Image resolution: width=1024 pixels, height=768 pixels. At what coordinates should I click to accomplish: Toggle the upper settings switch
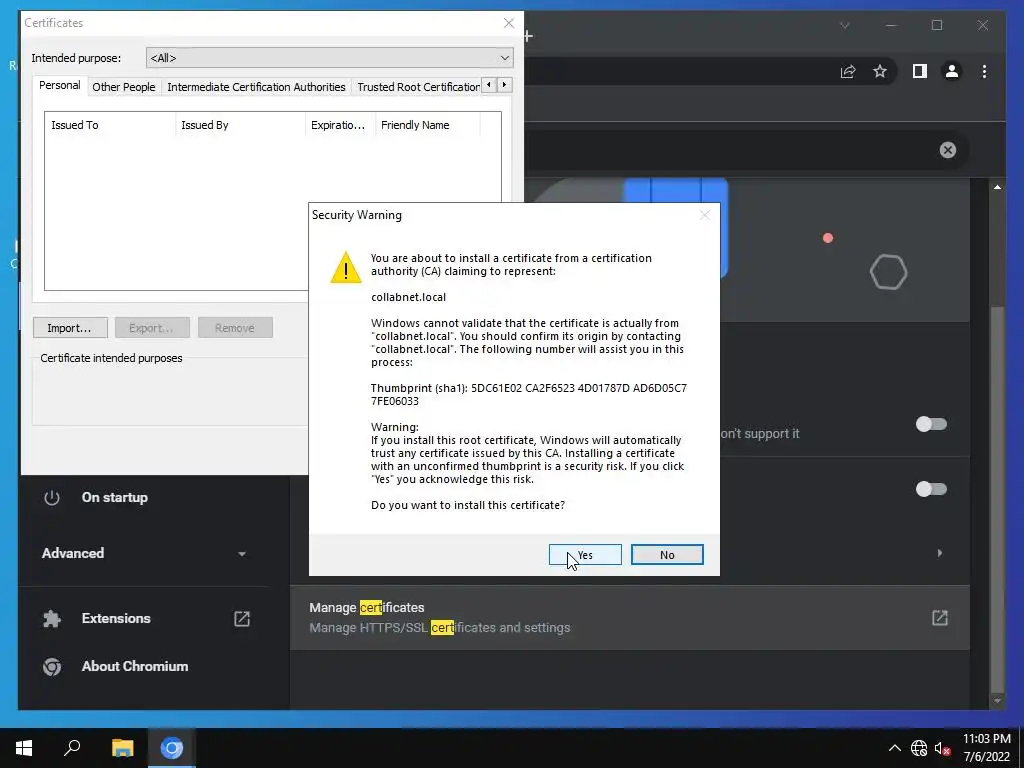coord(931,424)
